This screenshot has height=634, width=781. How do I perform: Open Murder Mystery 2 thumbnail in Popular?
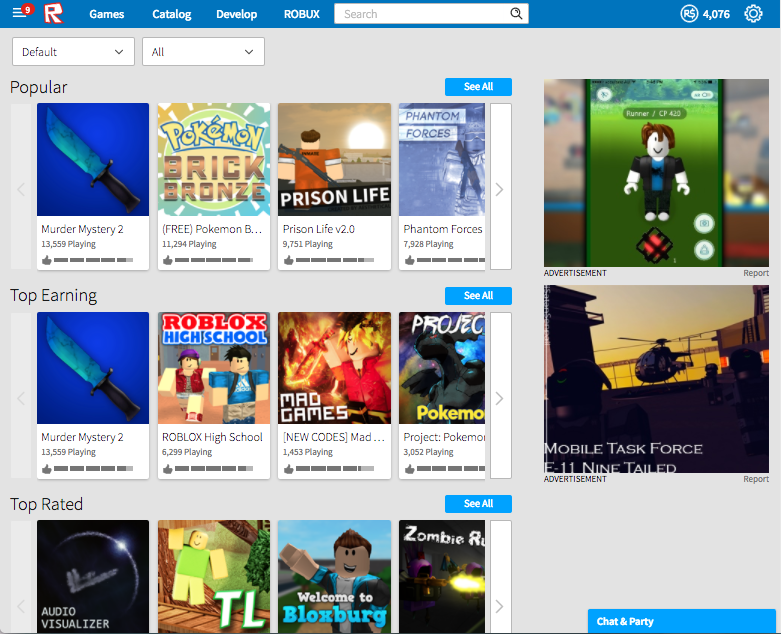(x=93, y=159)
